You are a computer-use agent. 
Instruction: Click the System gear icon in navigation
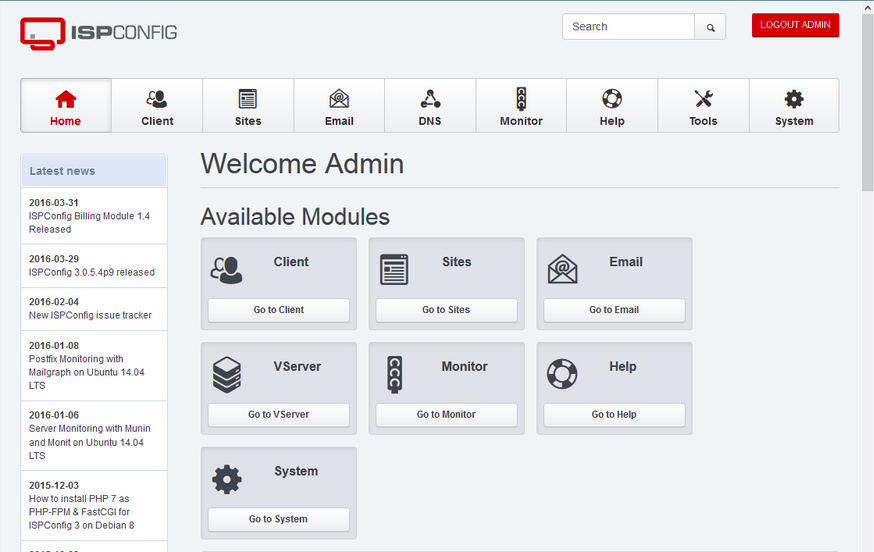(794, 99)
